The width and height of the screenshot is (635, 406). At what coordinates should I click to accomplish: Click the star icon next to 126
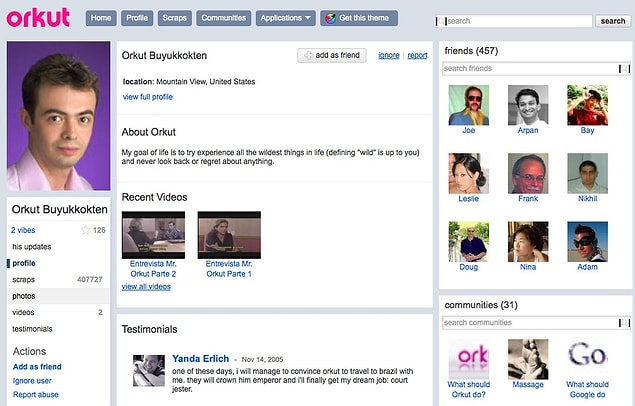click(85, 230)
